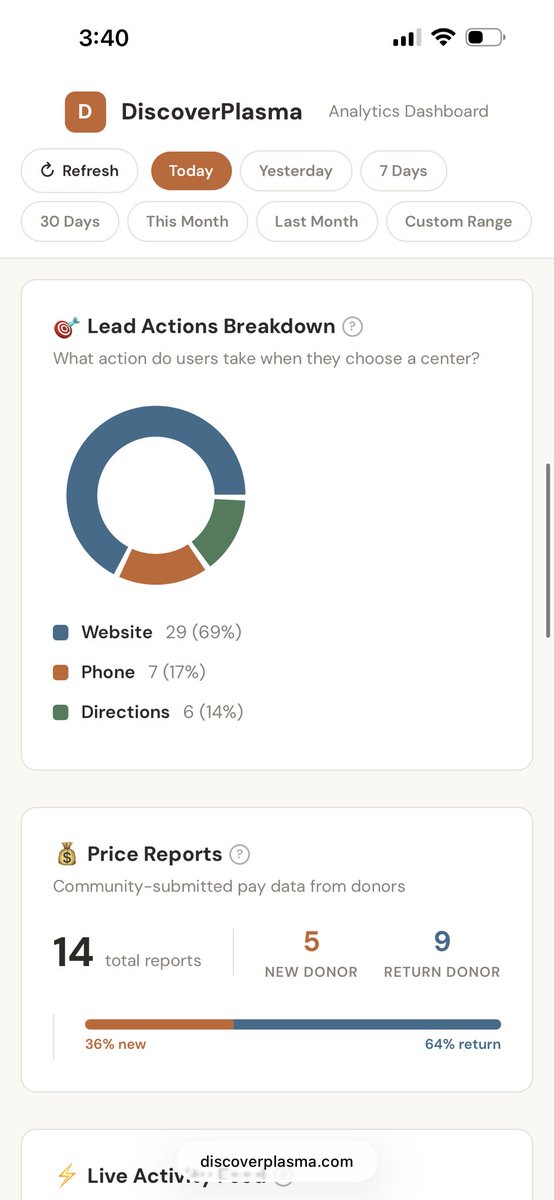Click the blue Website legend swatch
554x1200 pixels.
coord(61,633)
